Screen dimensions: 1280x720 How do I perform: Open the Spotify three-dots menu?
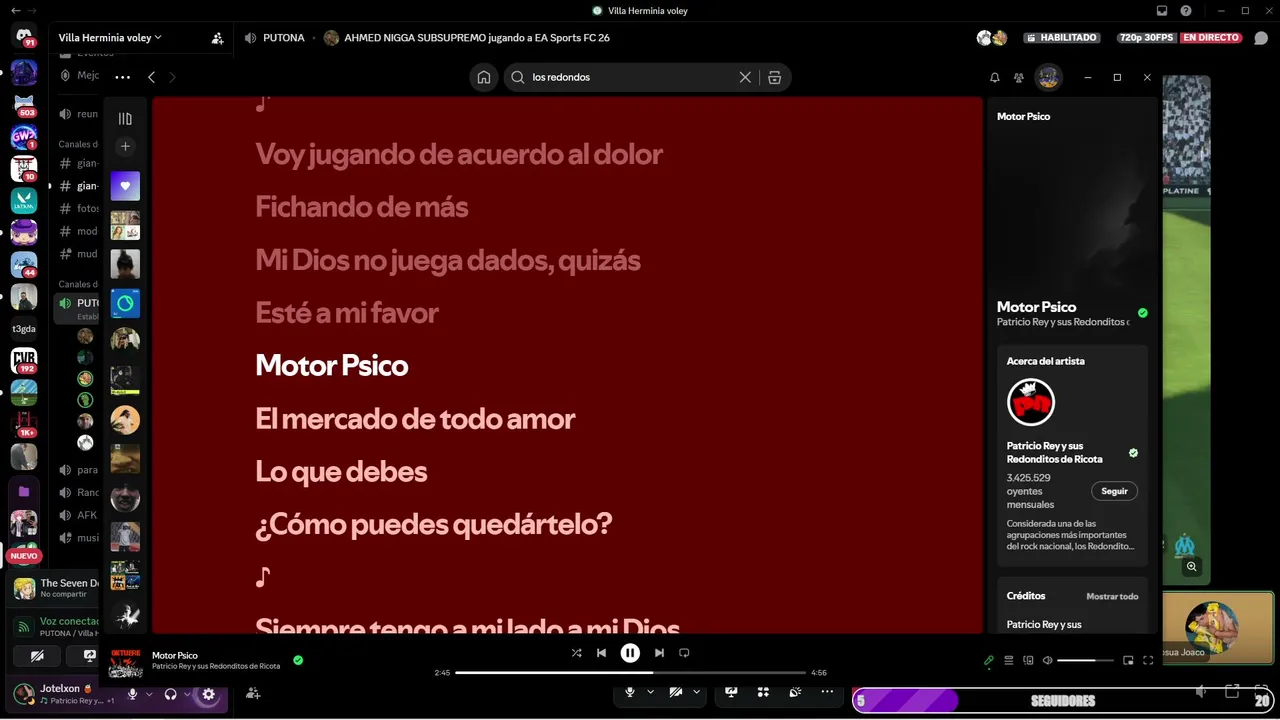coord(122,77)
